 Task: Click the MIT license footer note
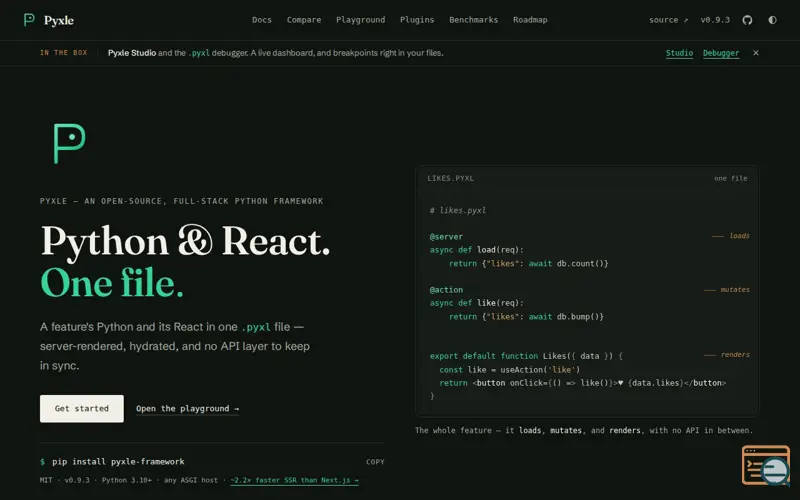(x=46, y=480)
